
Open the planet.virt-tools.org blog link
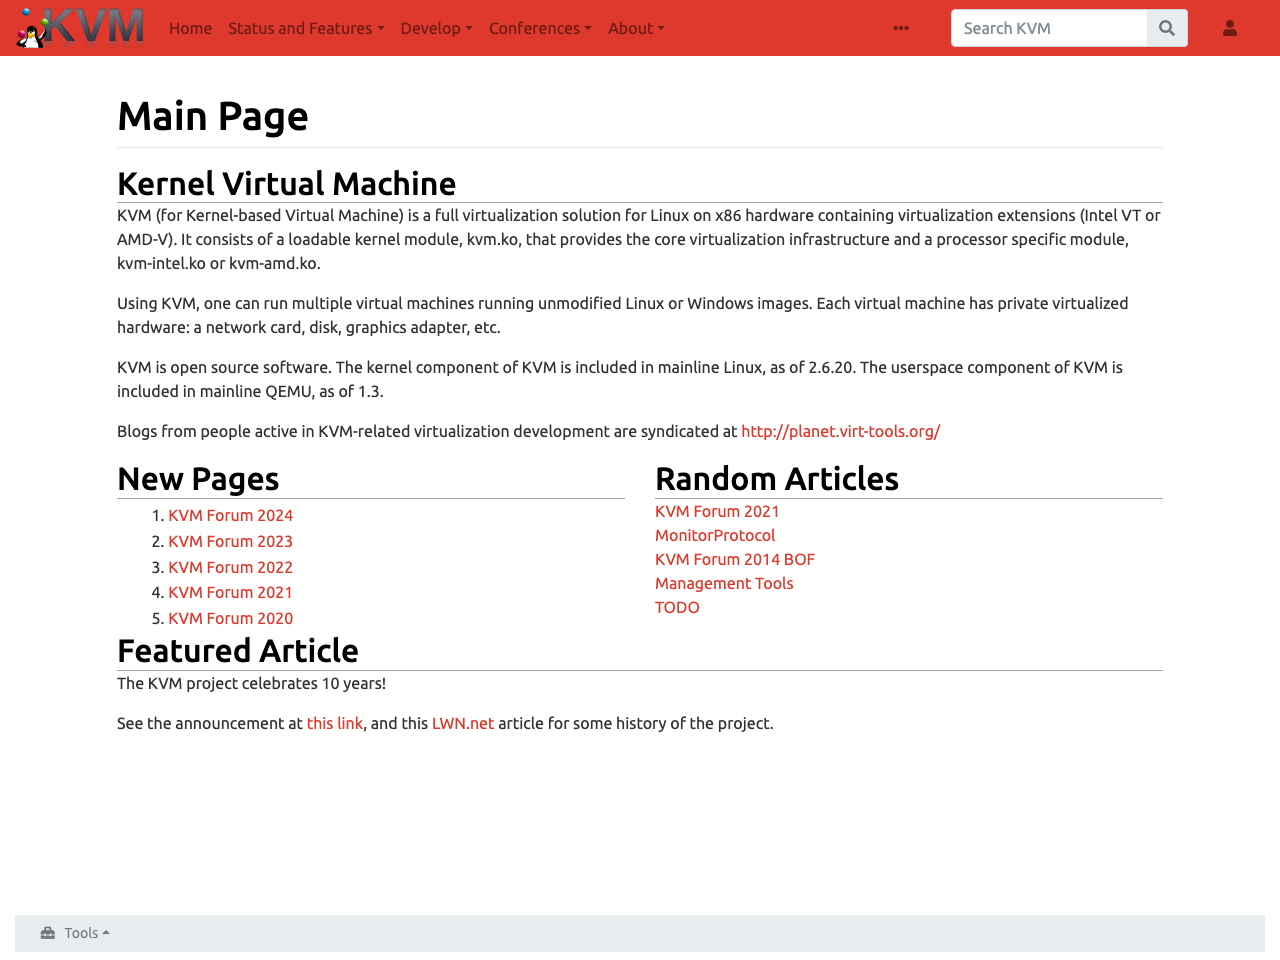[x=840, y=430]
